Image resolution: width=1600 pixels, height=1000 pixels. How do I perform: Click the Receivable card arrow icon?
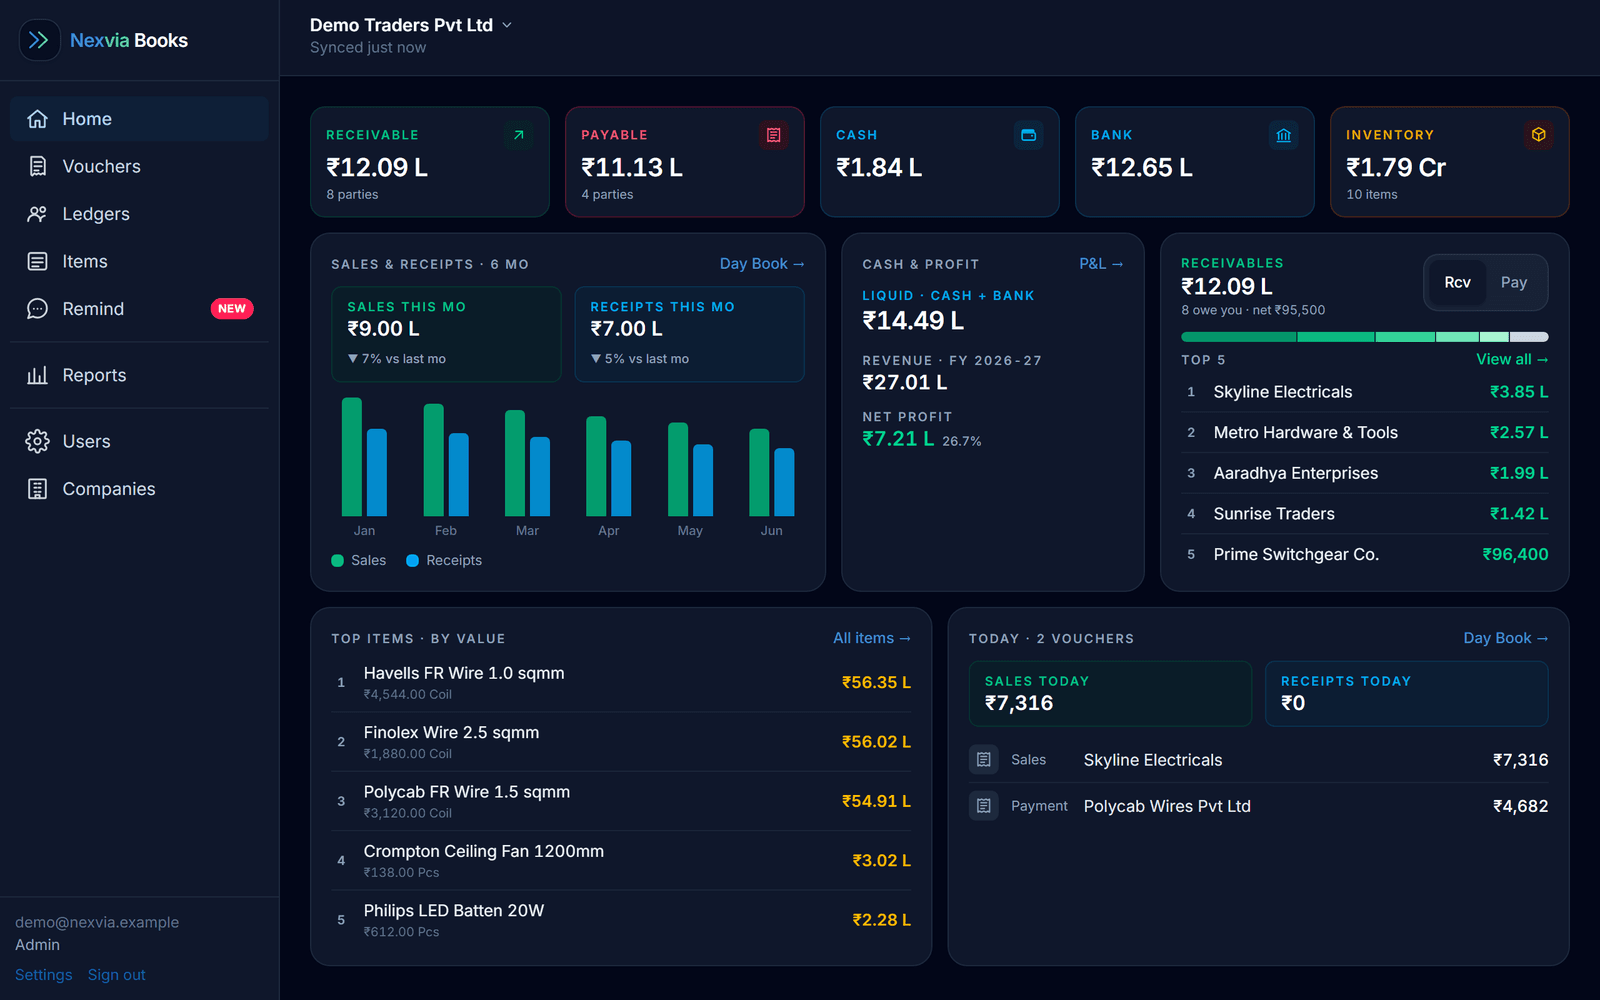[x=519, y=135]
